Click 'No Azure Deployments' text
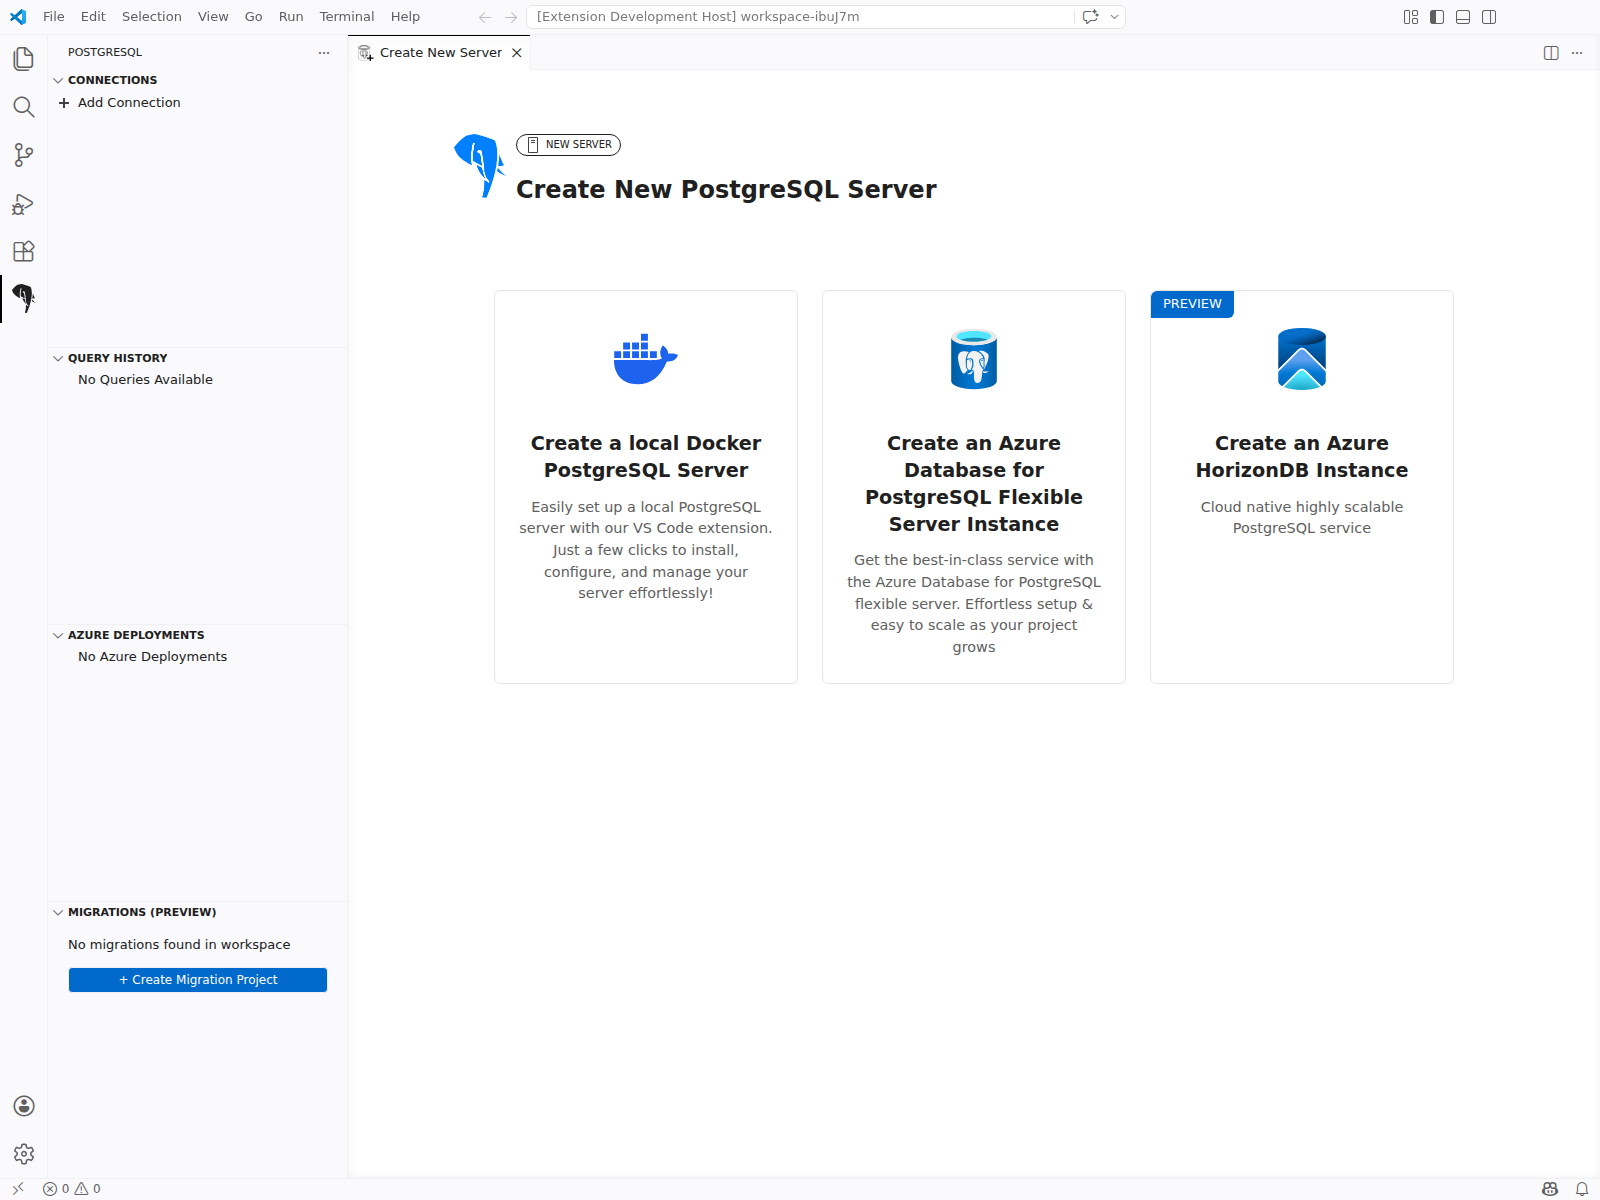The height and width of the screenshot is (1200, 1600). tap(152, 657)
